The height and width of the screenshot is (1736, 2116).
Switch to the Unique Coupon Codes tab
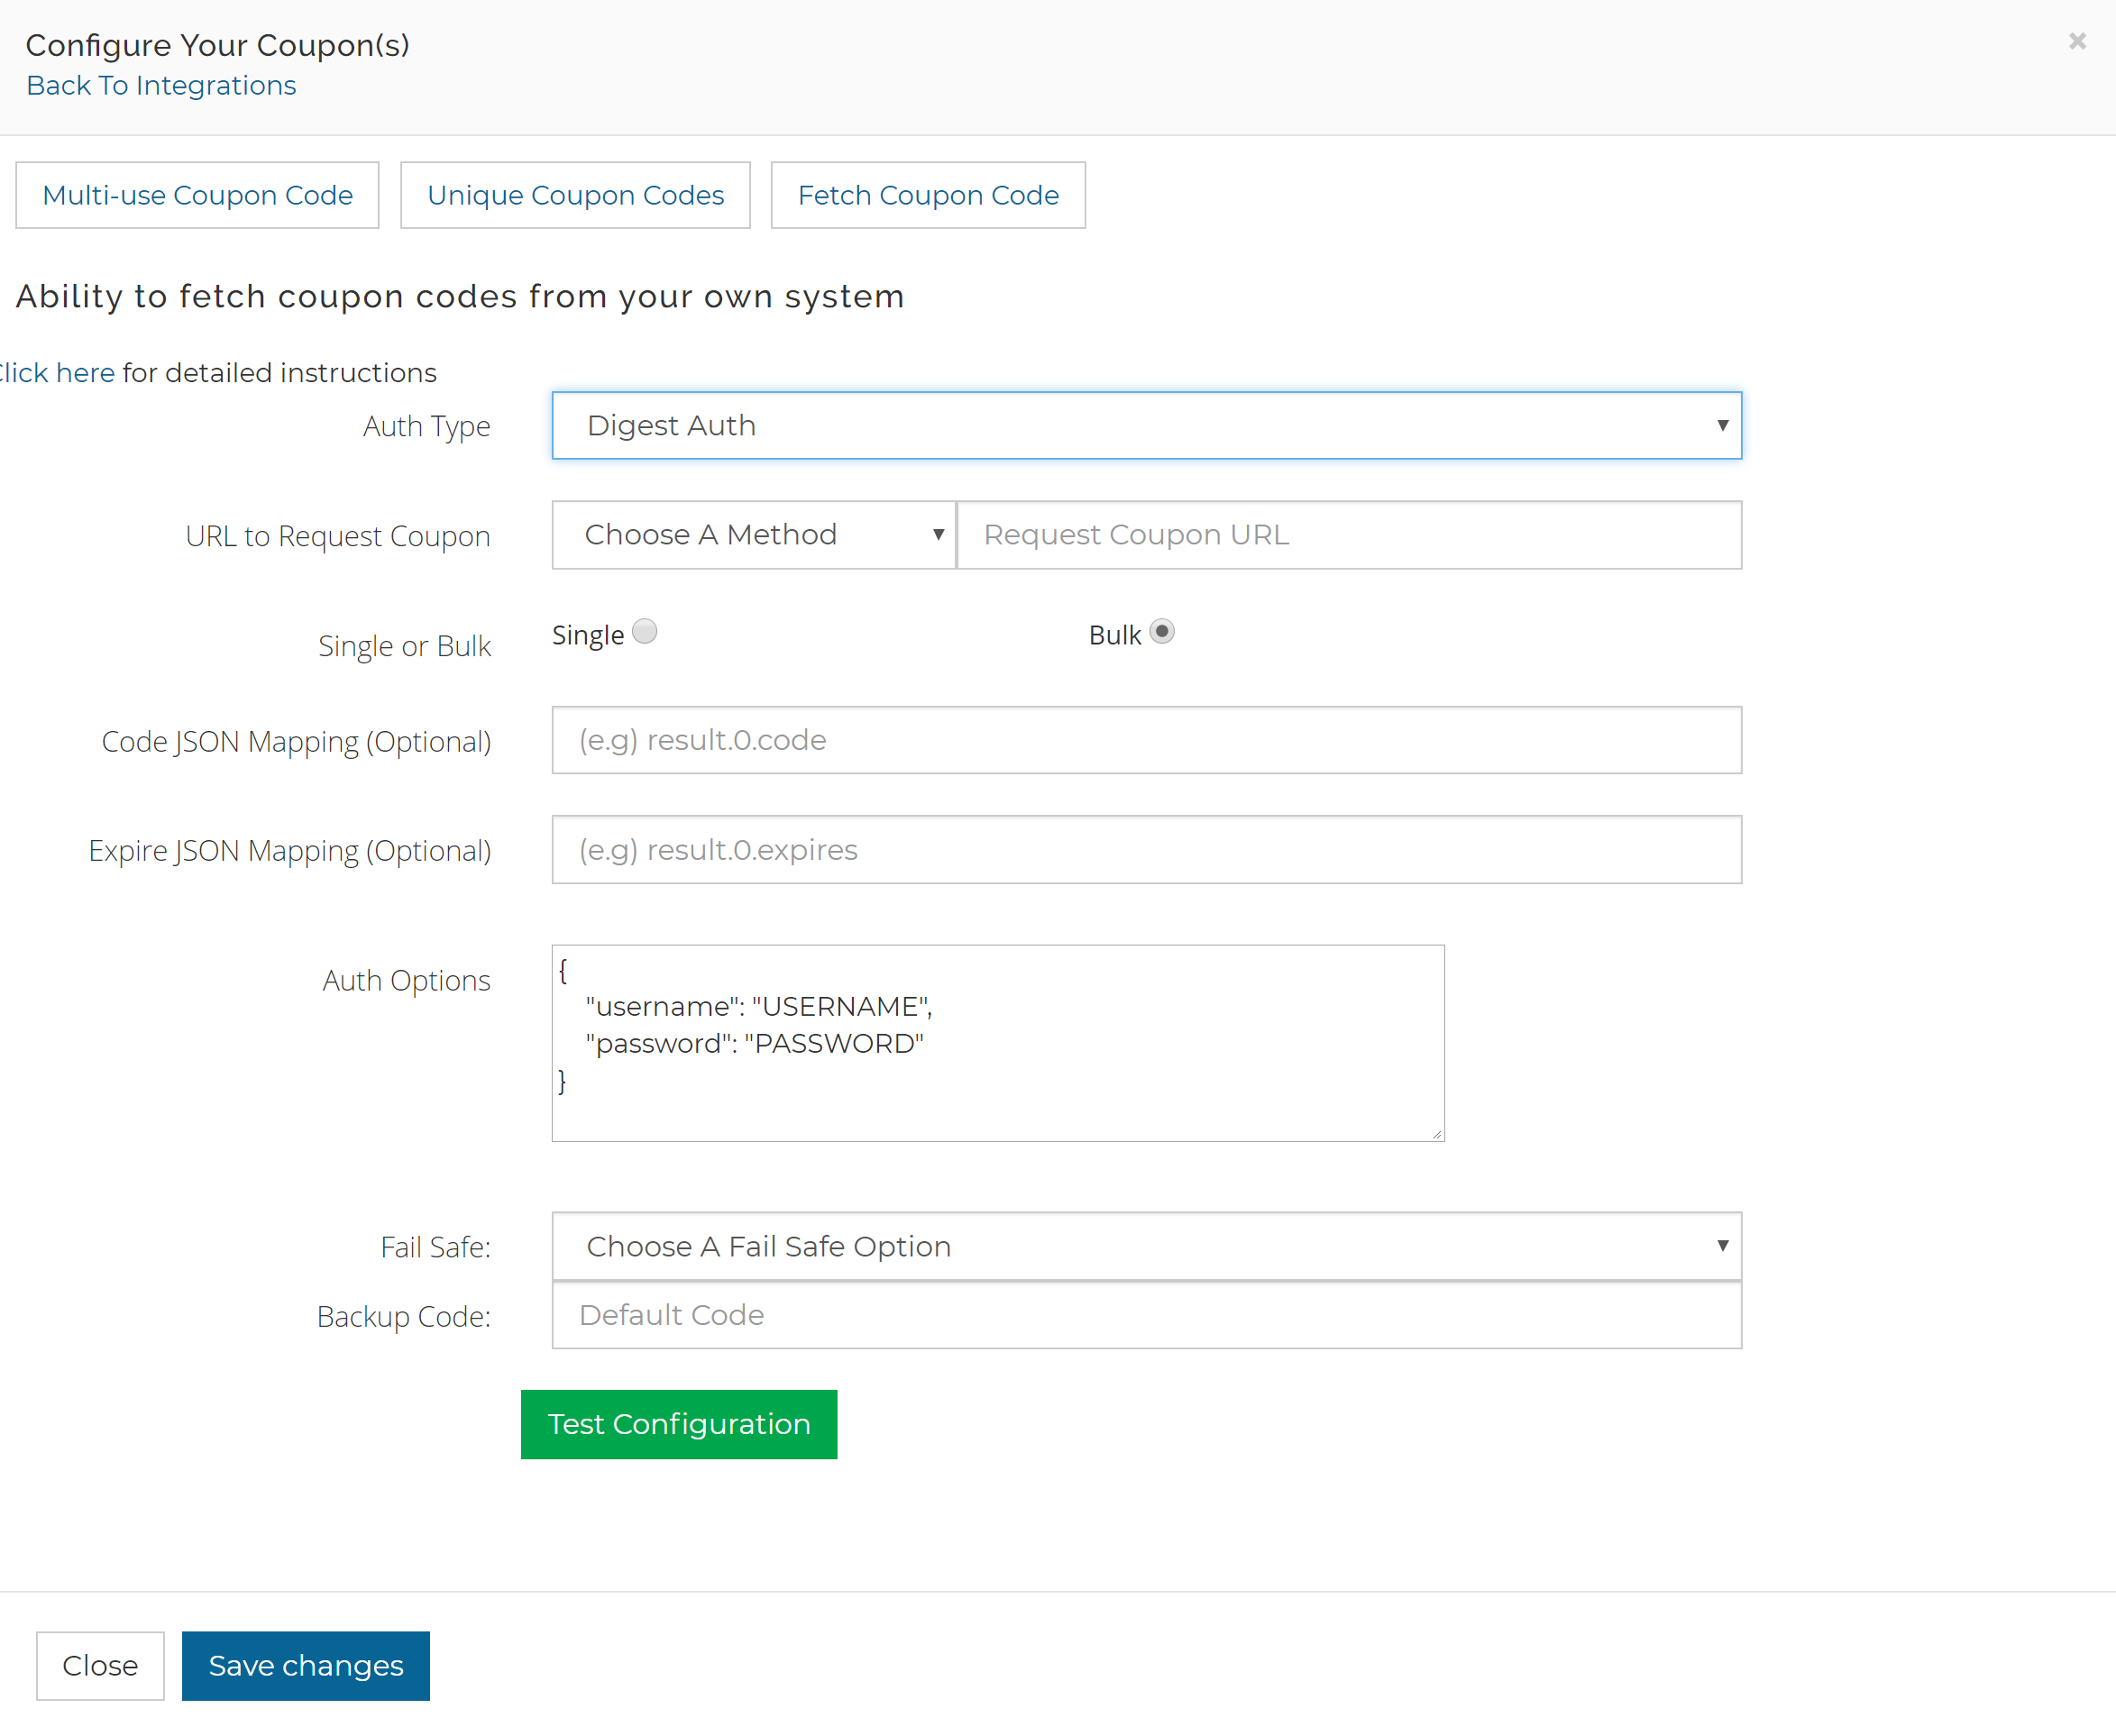pos(575,195)
